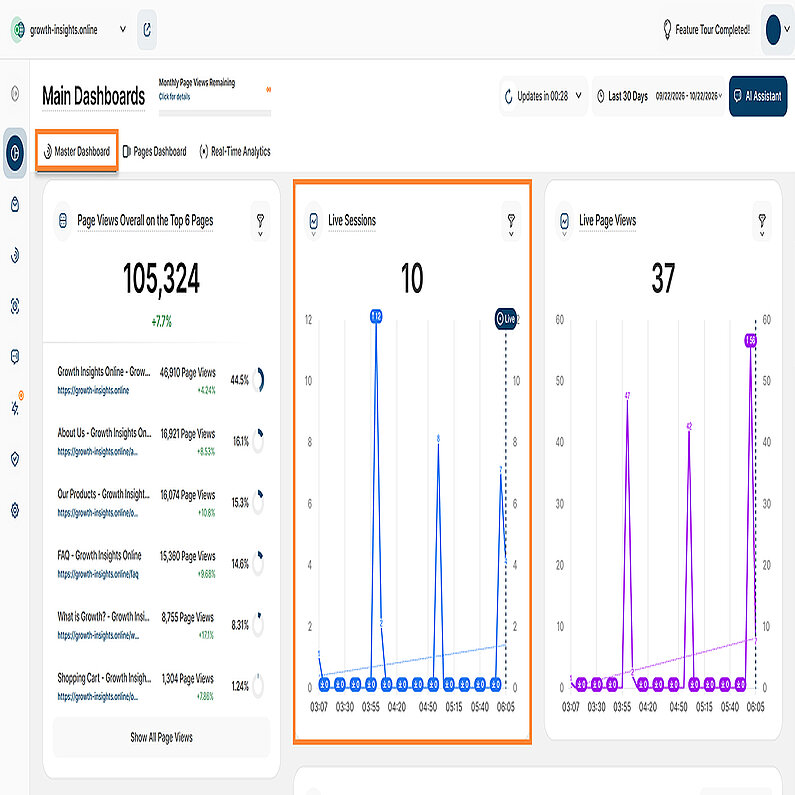The image size is (795, 795).
Task: Click the clock icon by Last 30 Days
Action: pos(601,96)
